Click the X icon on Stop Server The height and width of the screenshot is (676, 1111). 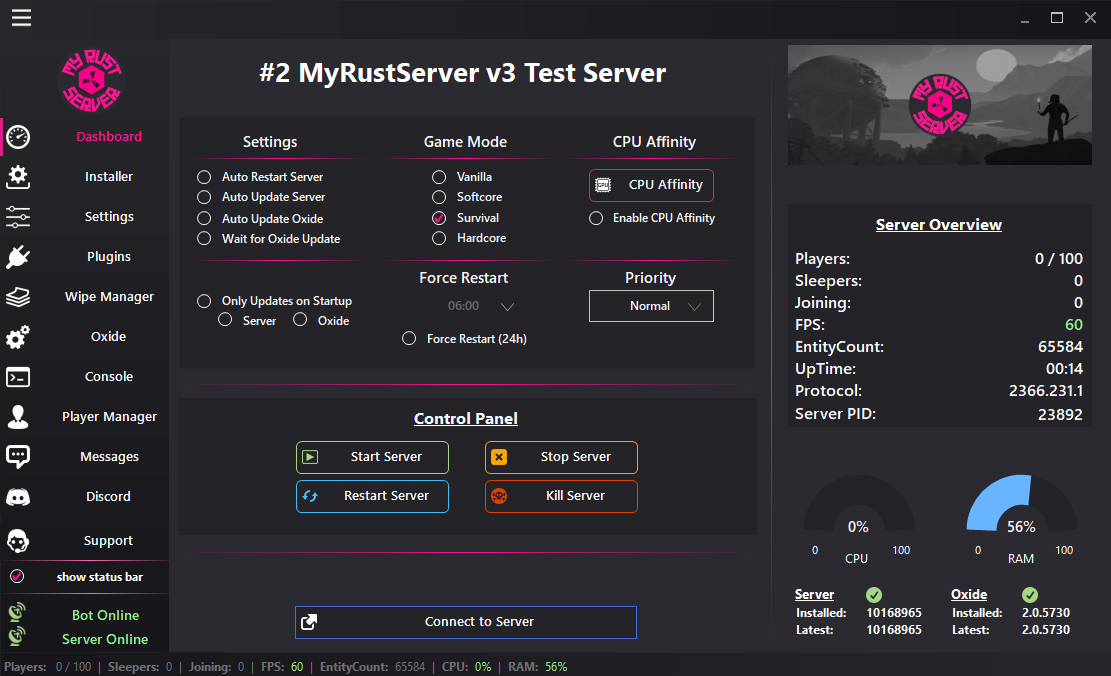pos(499,457)
